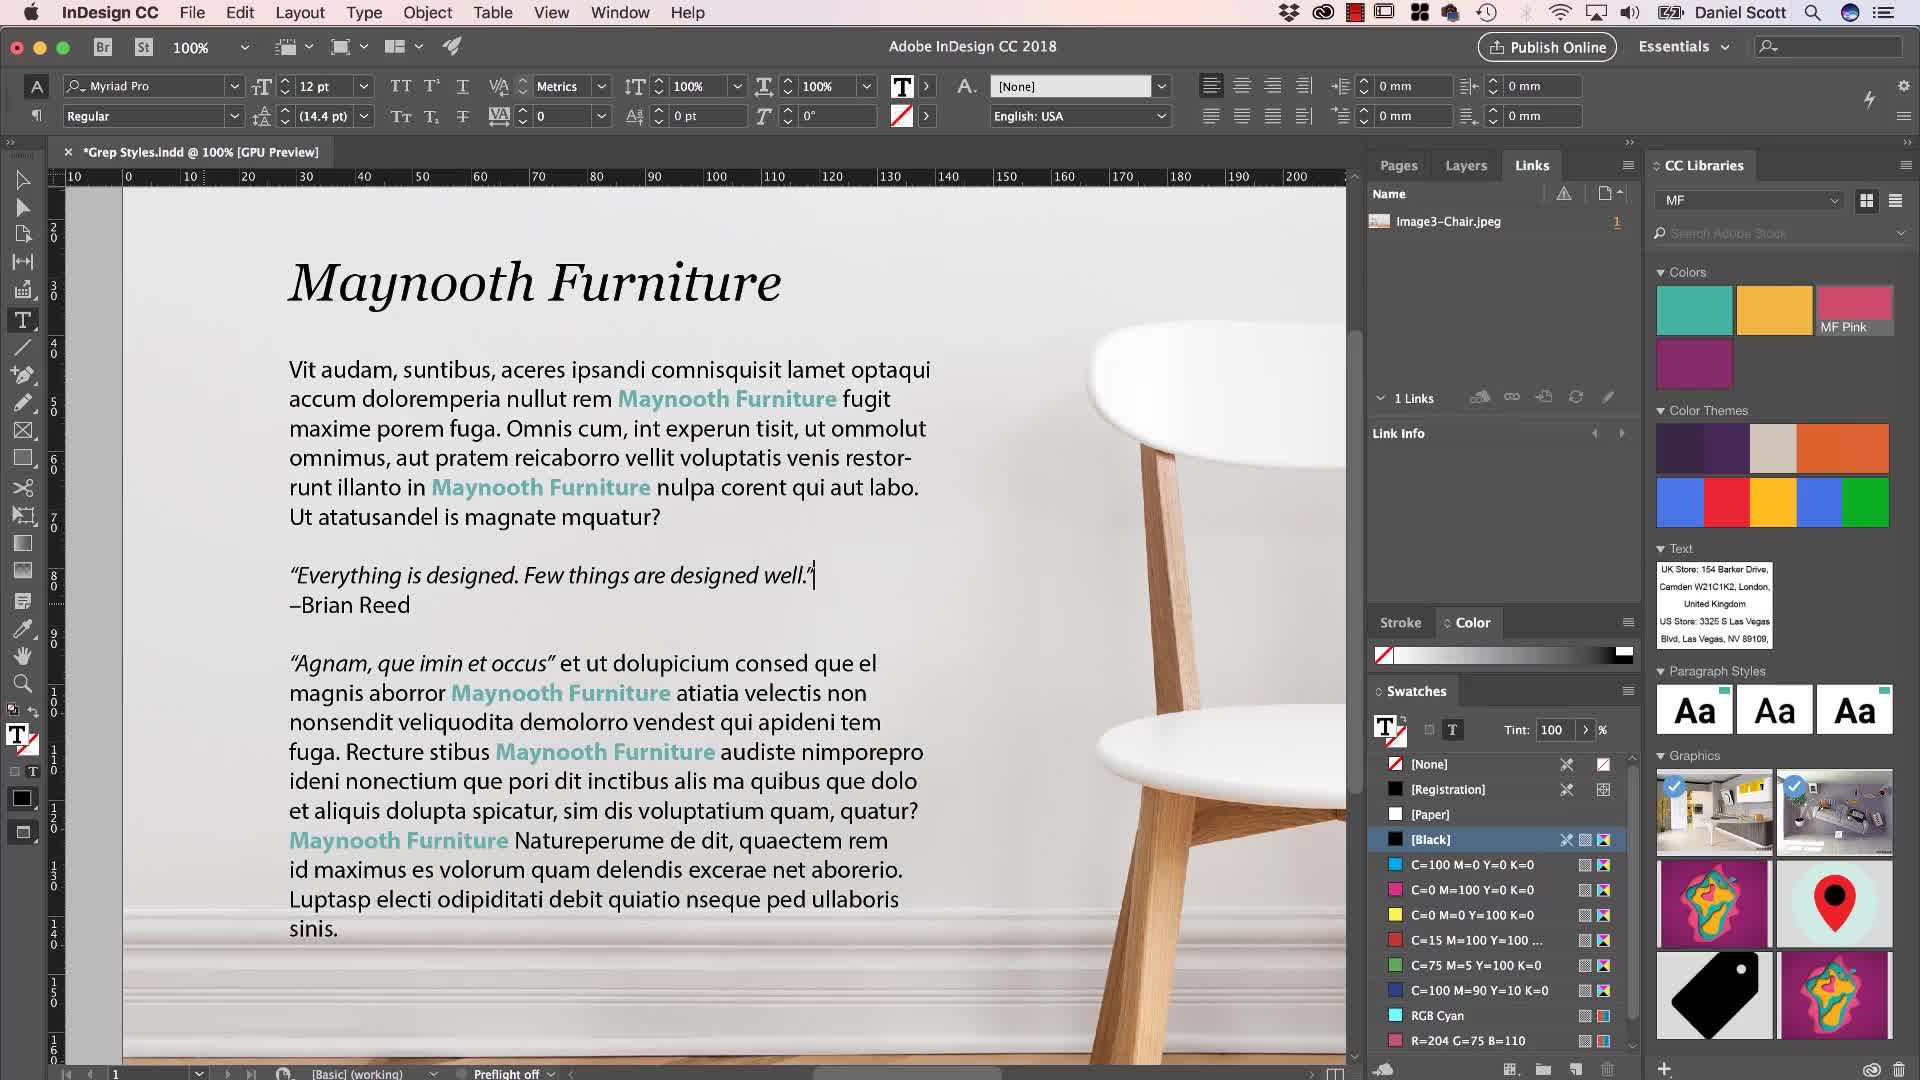Open the Layout menu
The width and height of the screenshot is (1920, 1080).
click(x=300, y=13)
